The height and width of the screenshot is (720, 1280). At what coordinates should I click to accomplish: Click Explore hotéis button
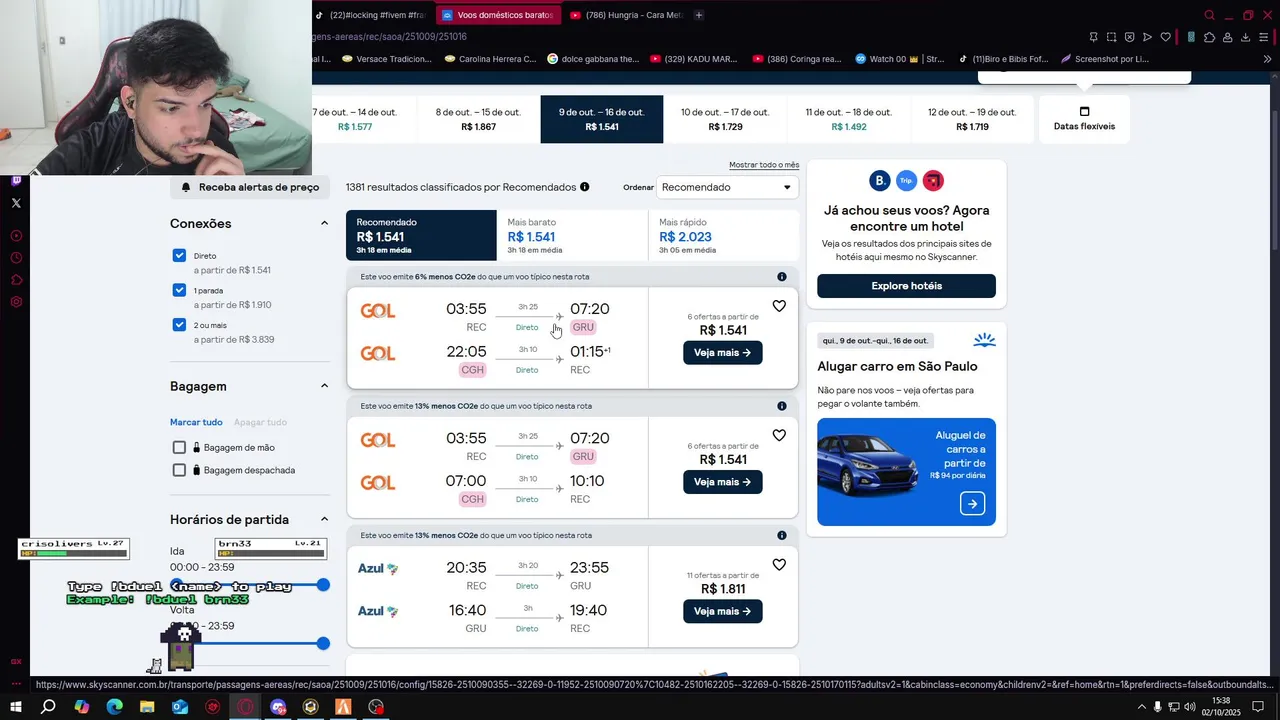click(906, 286)
